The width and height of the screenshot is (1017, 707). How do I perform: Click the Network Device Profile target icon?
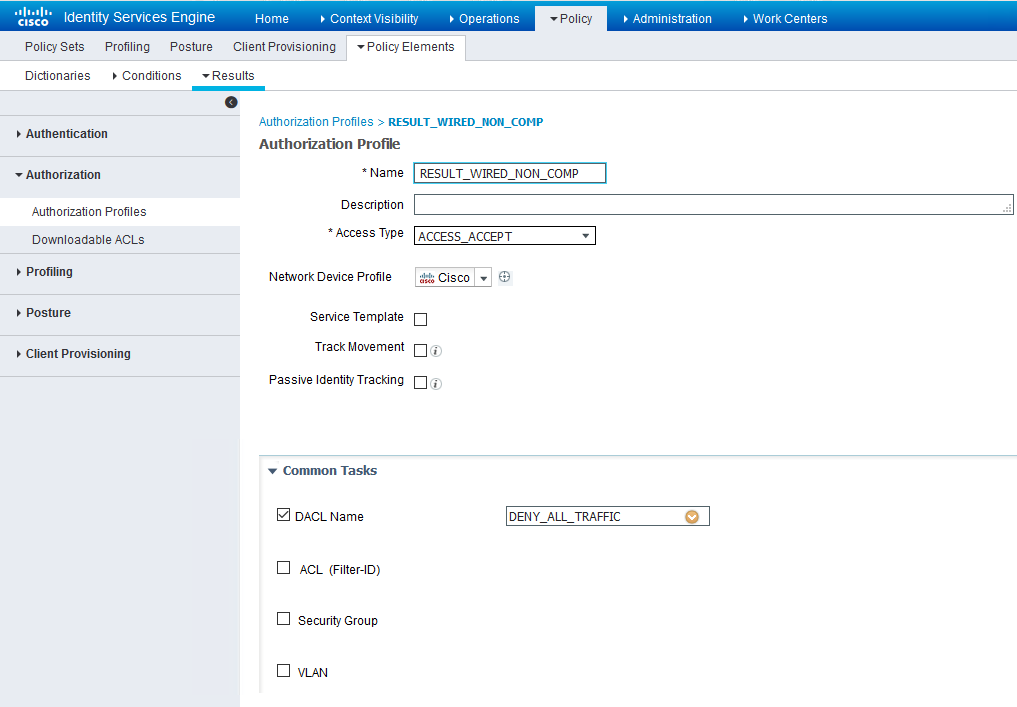pos(505,277)
